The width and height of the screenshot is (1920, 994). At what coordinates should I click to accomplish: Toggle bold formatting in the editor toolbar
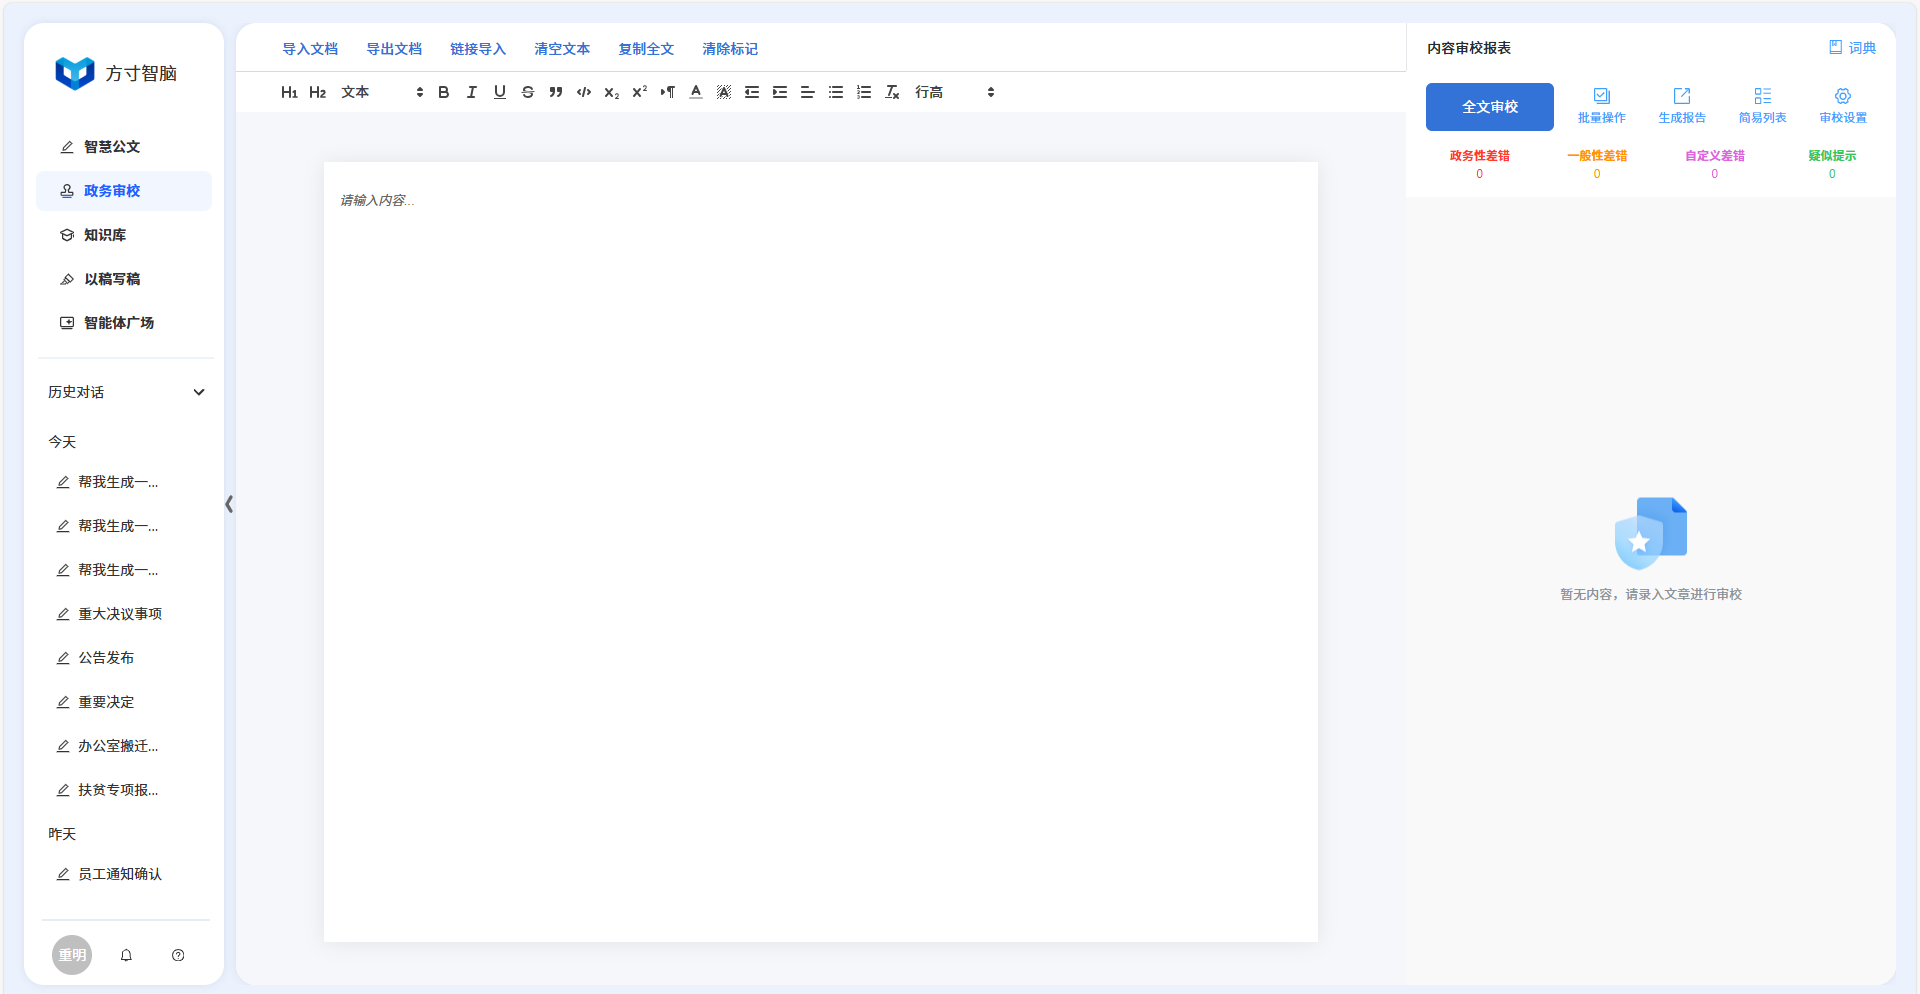443,92
